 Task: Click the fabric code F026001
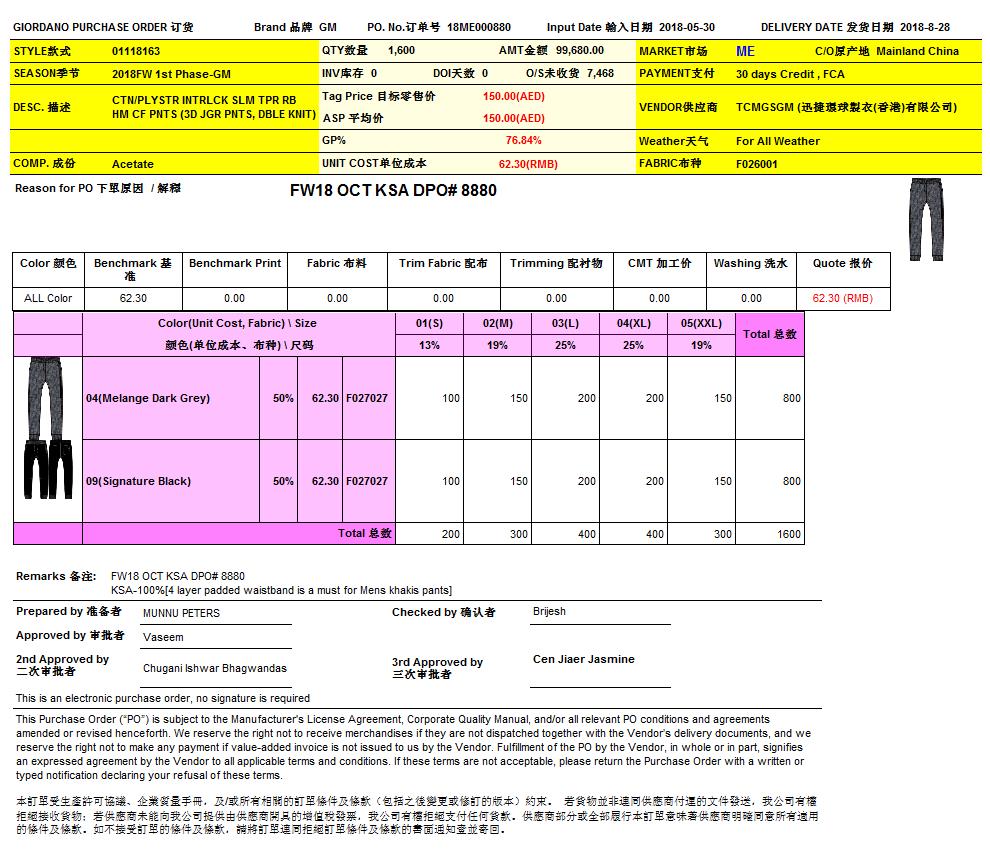[757, 164]
